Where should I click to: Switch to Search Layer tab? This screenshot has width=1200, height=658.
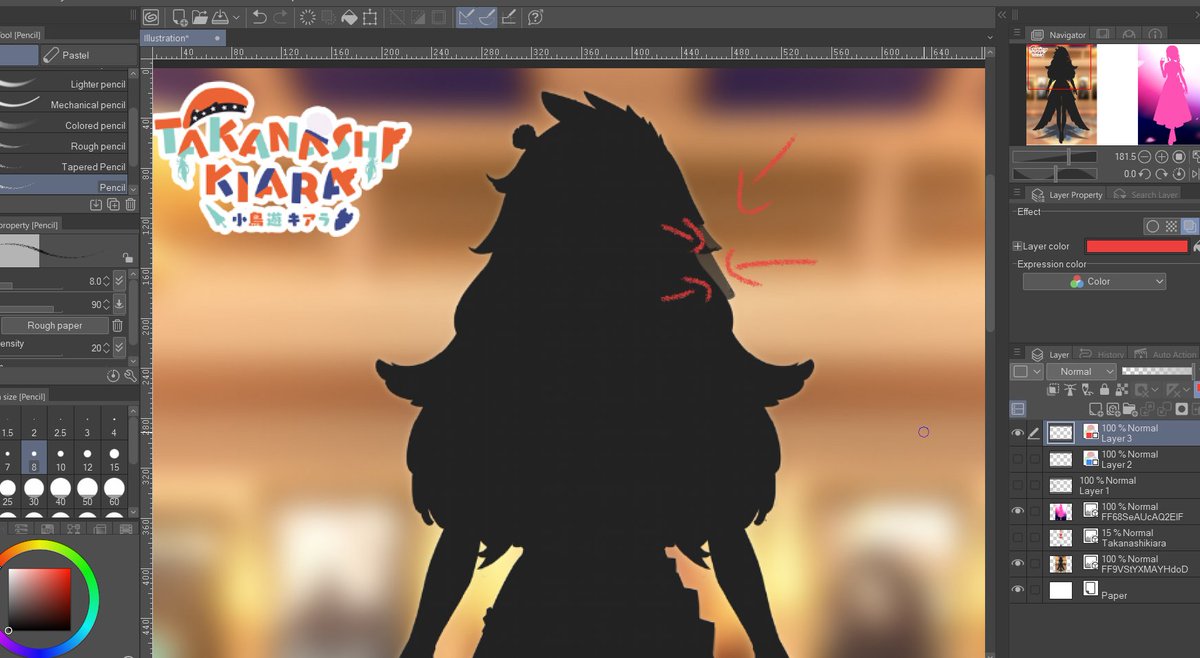tap(1146, 195)
